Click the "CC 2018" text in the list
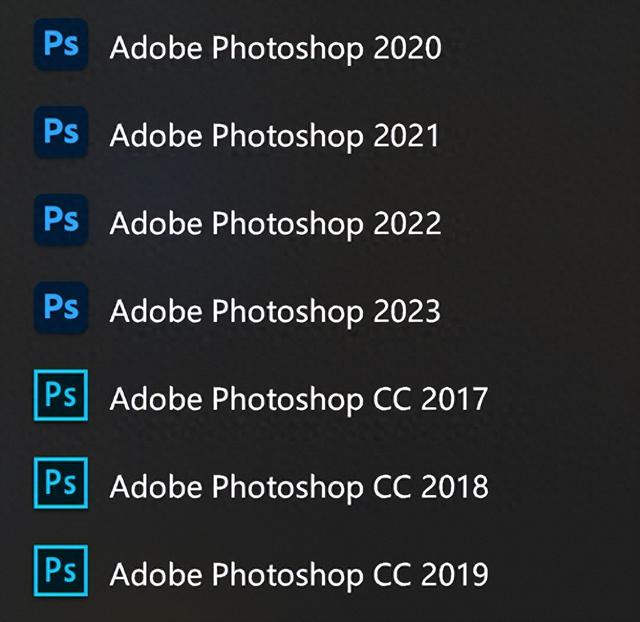The image size is (640, 622). pos(428,486)
